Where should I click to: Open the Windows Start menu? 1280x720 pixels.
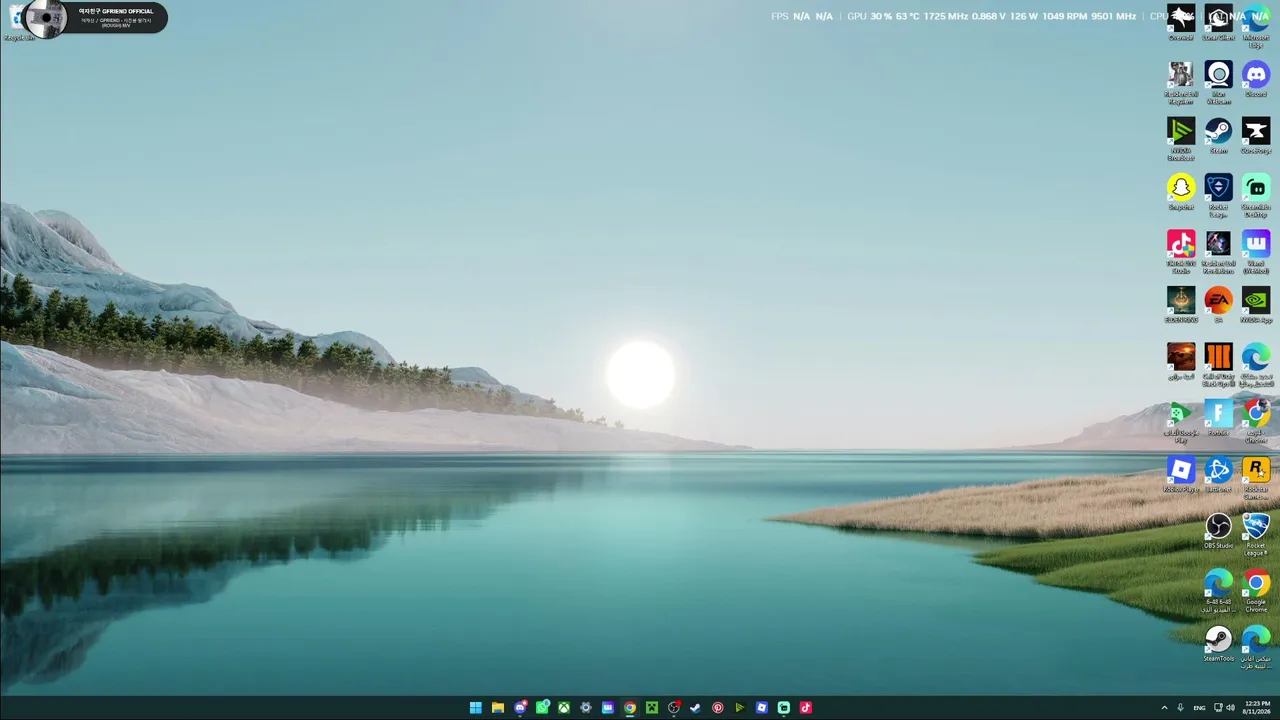point(476,708)
